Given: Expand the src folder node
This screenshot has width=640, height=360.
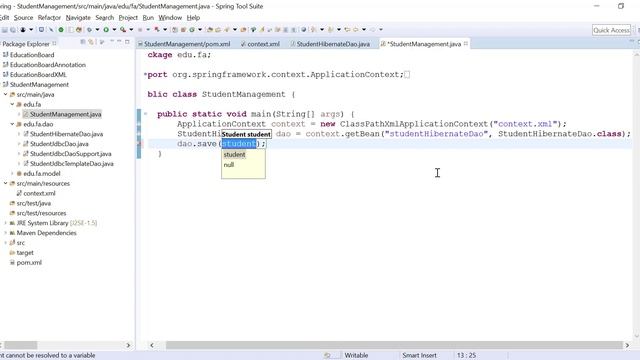Looking at the screenshot, I should click(x=5, y=243).
